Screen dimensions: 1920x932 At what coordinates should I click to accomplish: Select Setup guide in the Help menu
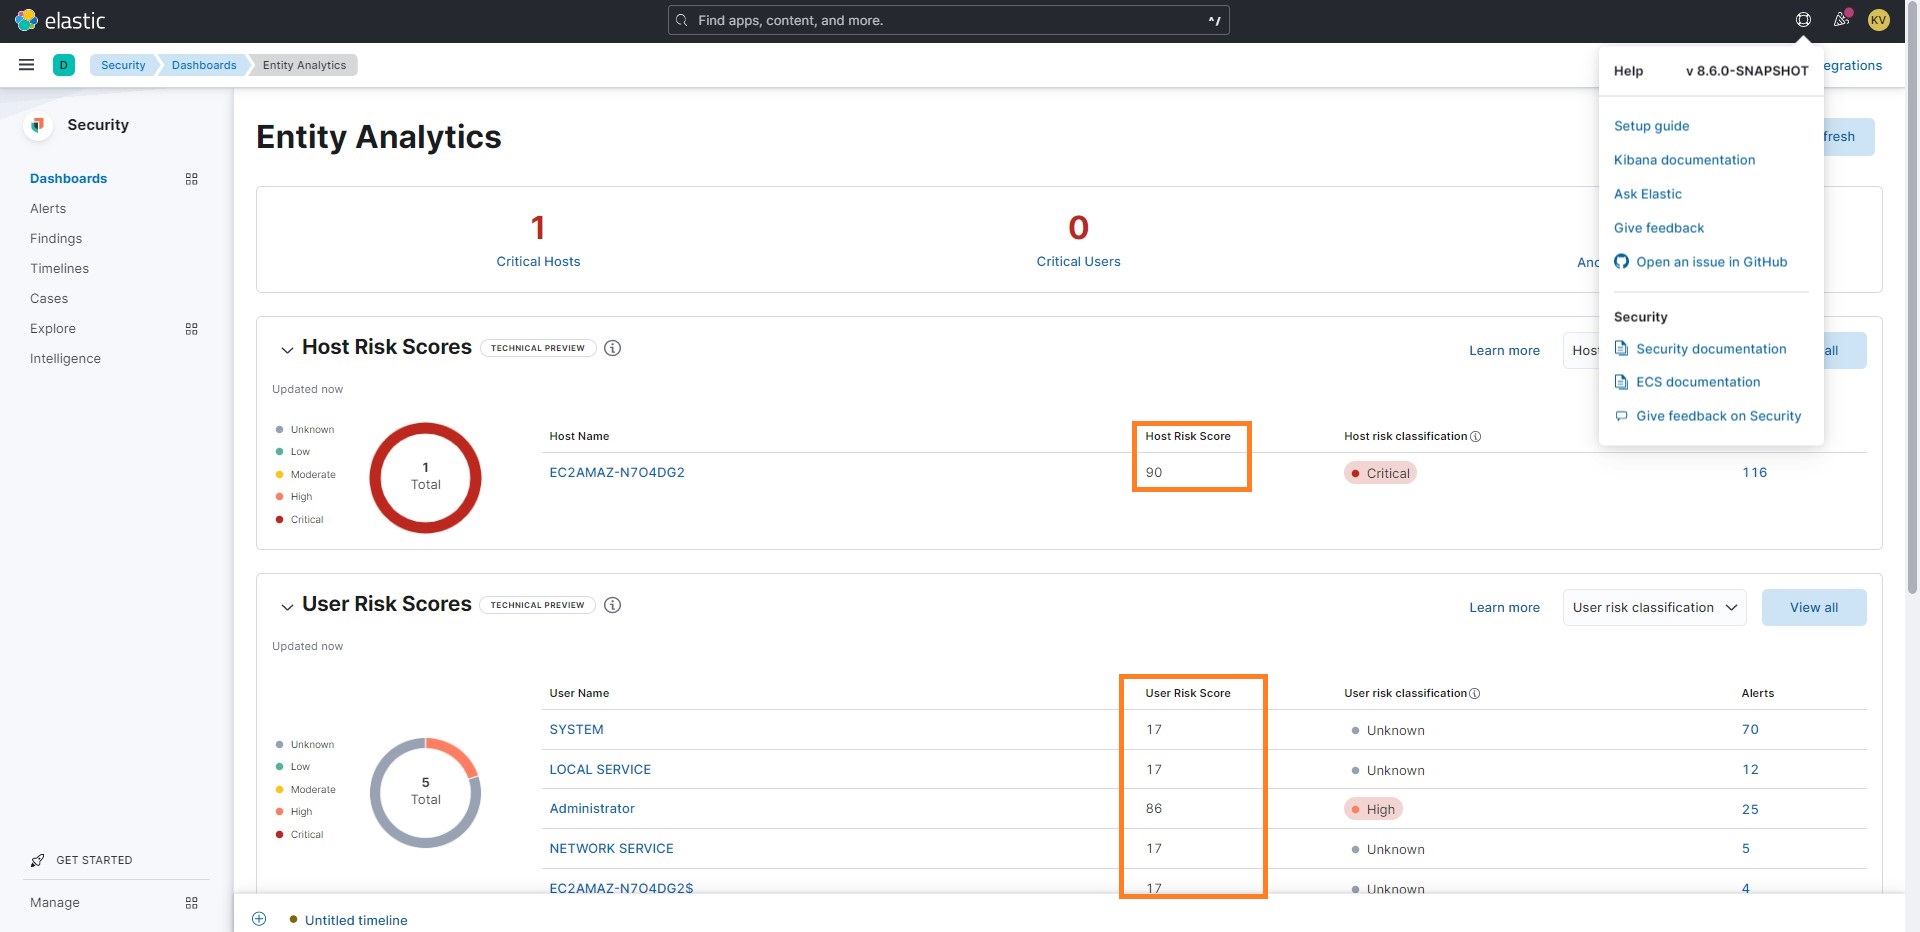coord(1651,125)
